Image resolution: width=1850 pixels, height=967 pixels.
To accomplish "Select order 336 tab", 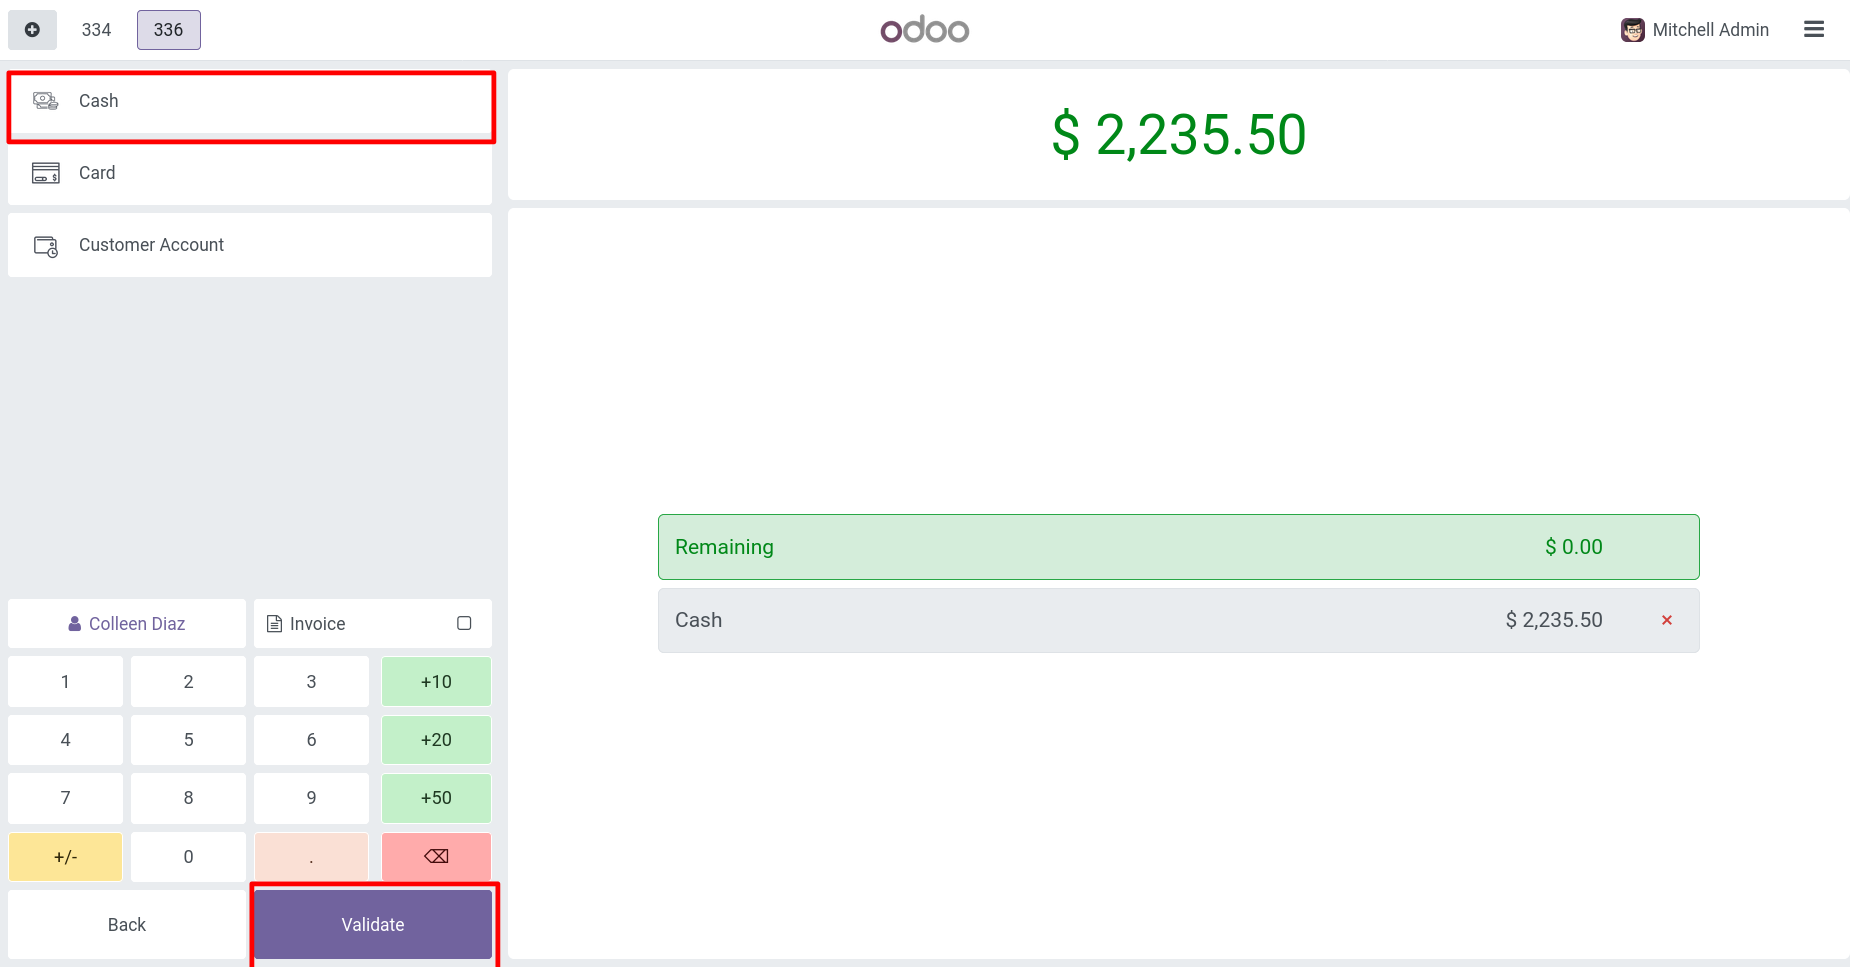I will click(168, 30).
